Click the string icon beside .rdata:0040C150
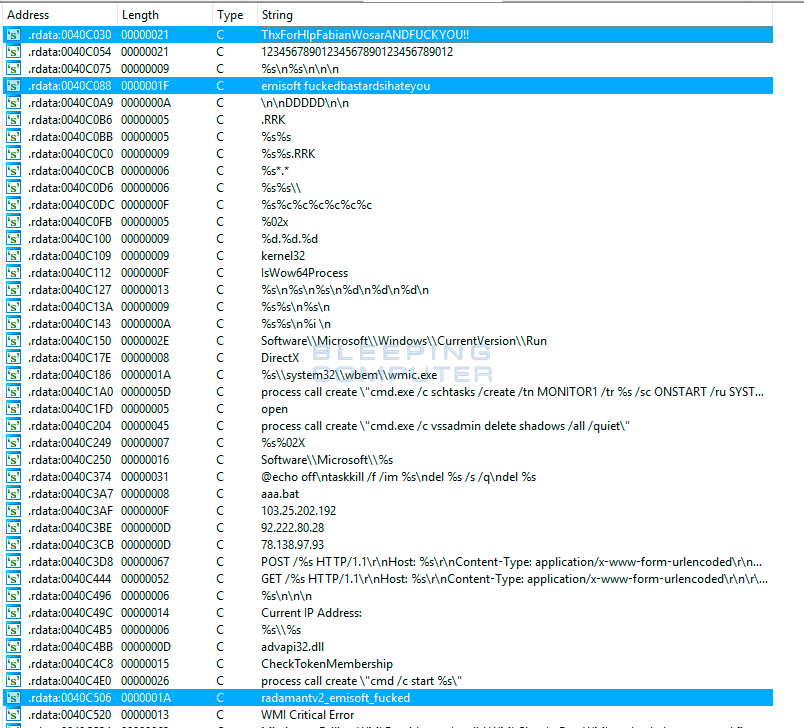The width and height of the screenshot is (804, 728). [x=13, y=341]
